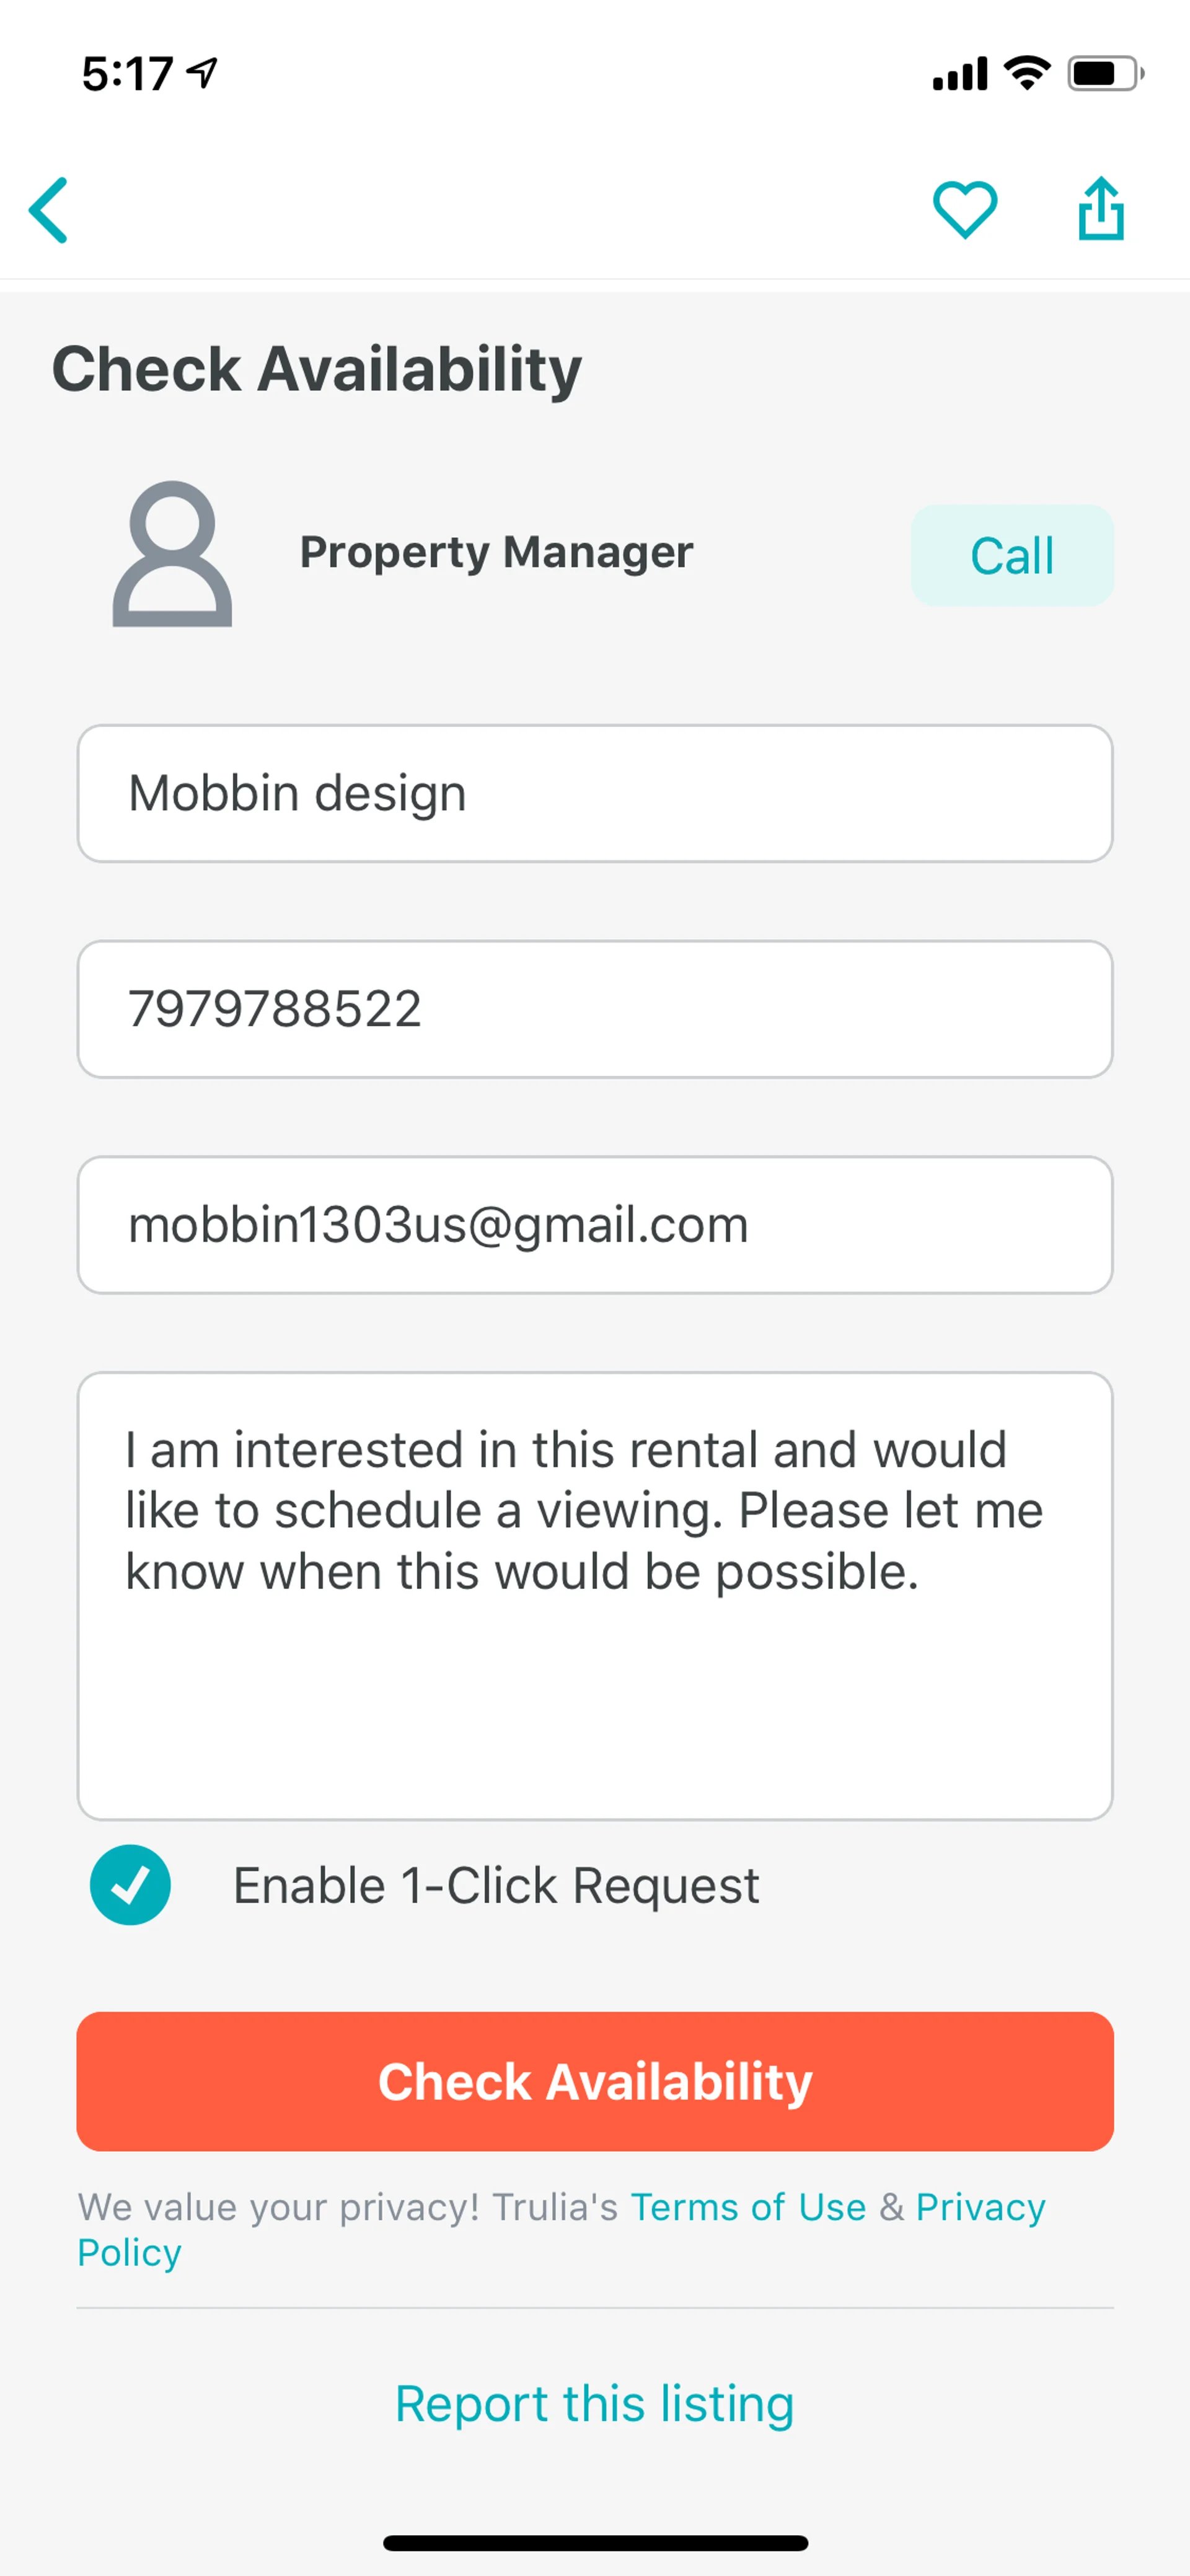Tap the Property Manager avatar icon
Viewport: 1190px width, 2576px height.
172,554
